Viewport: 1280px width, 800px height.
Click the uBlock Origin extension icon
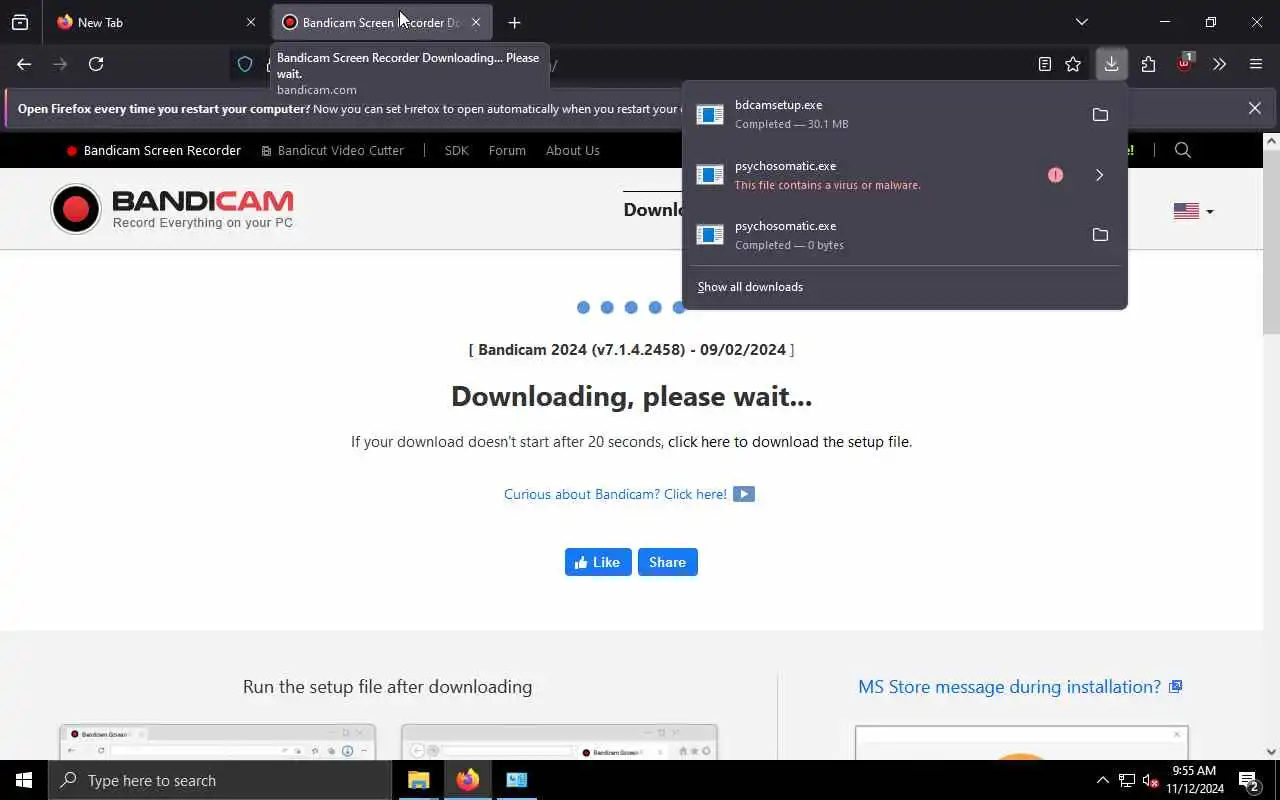tap(1185, 64)
